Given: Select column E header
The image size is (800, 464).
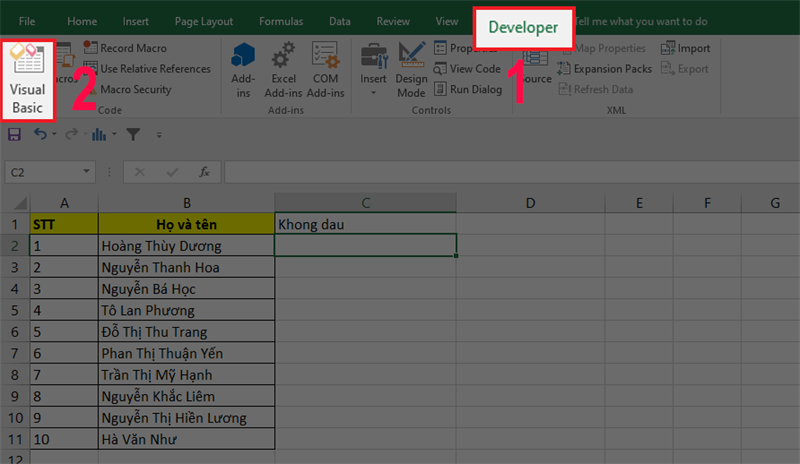Looking at the screenshot, I should pos(639,203).
